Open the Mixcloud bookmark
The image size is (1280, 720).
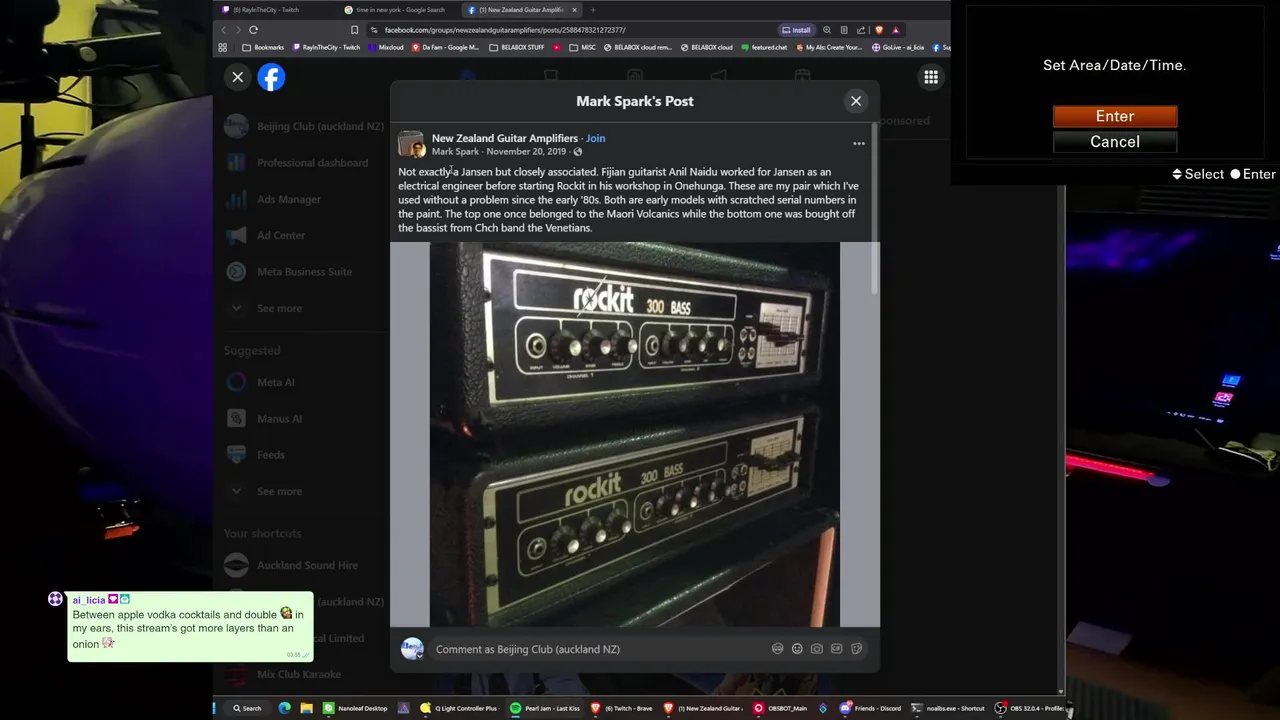click(x=386, y=47)
